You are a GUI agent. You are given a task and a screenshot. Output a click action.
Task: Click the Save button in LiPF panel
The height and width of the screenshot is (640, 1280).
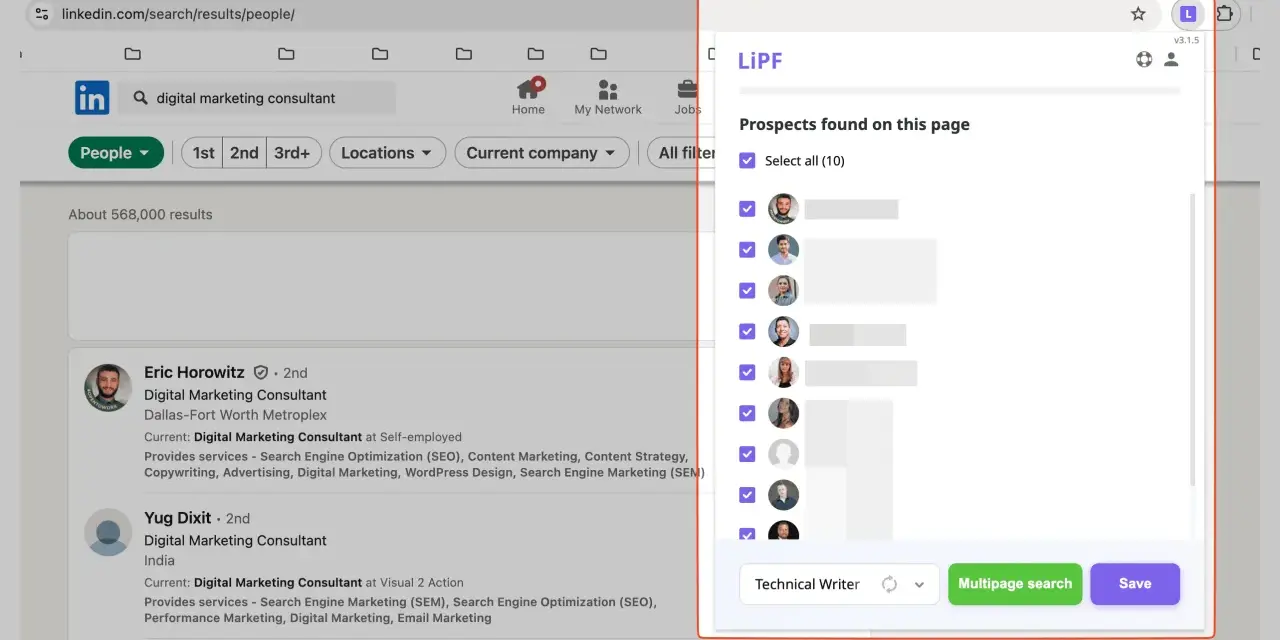tap(1135, 584)
